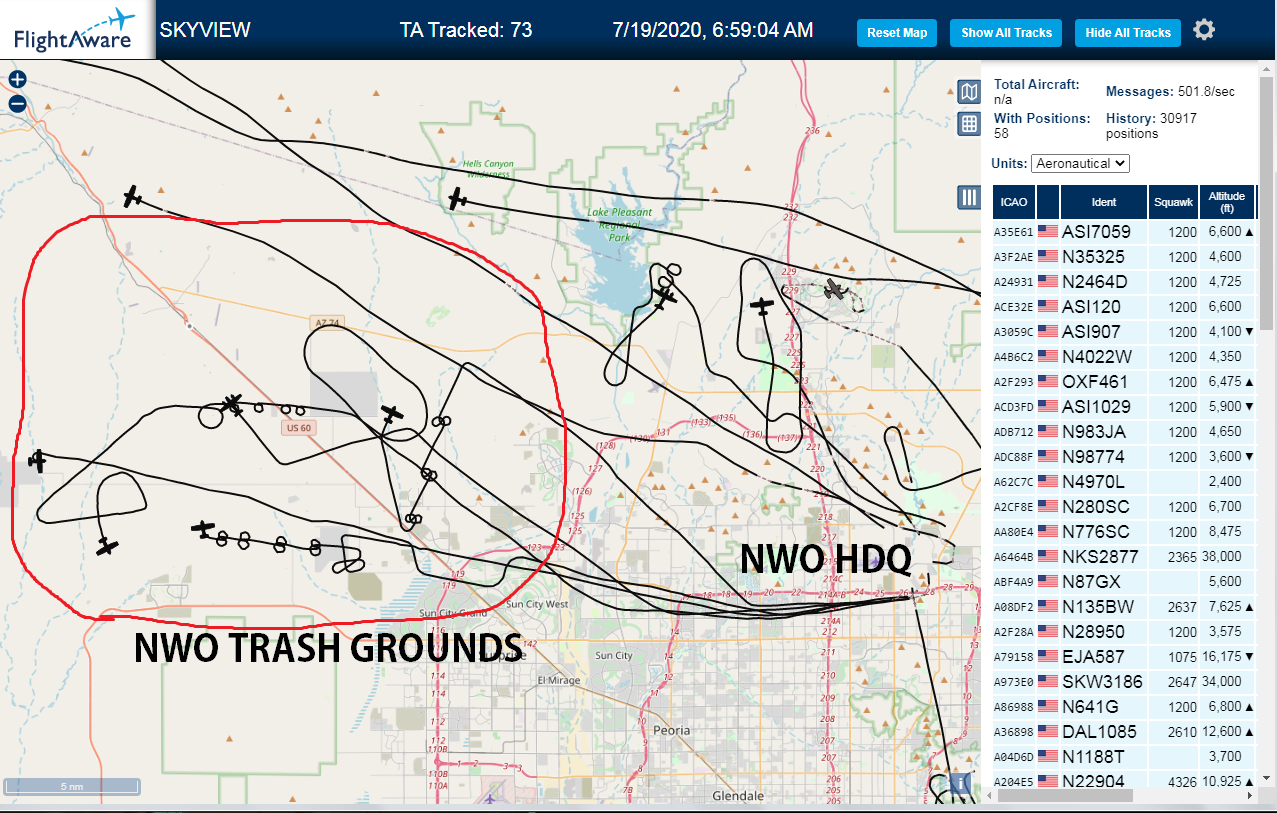Viewport: 1277px width, 813px height.
Task: Select the EJA587 ident
Action: click(x=1092, y=656)
